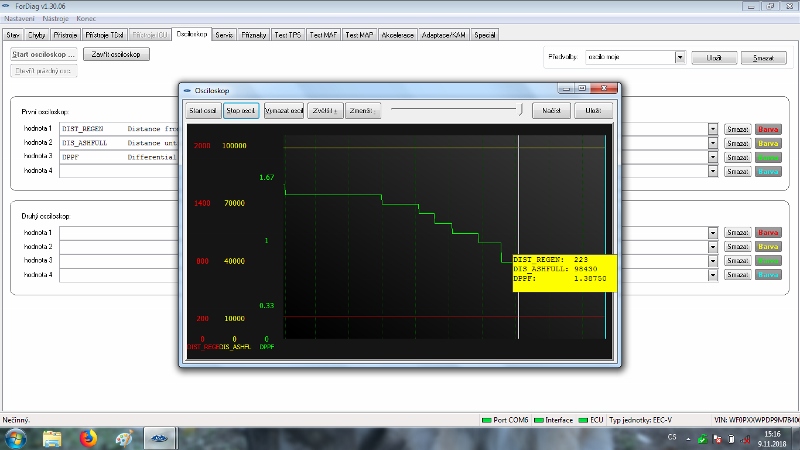Click the Zavřít osciloskop button
This screenshot has width=800, height=450.
coord(116,54)
